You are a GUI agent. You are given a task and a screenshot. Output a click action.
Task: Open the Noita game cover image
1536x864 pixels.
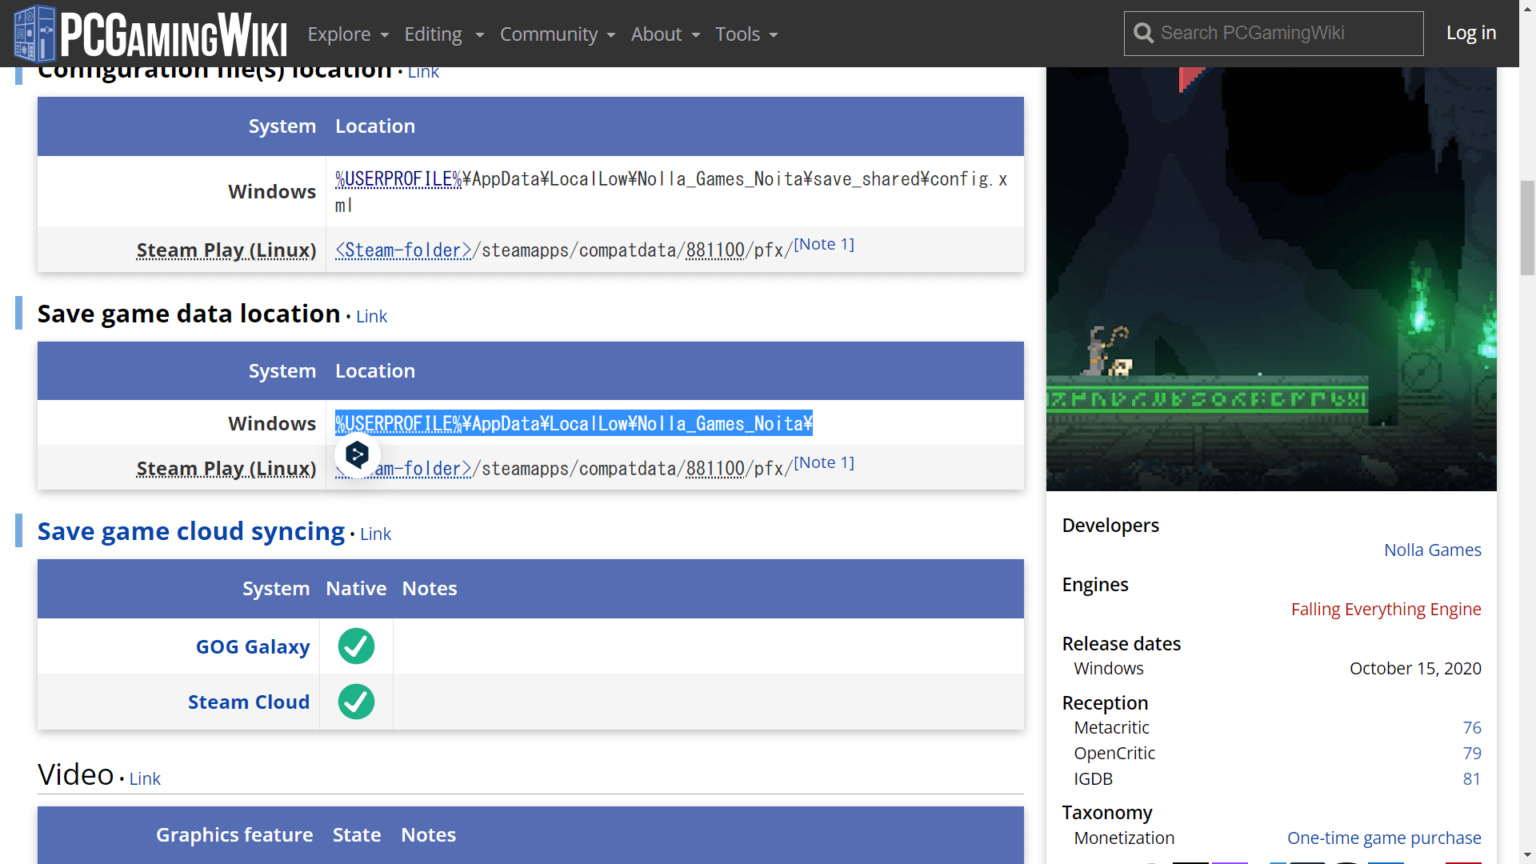pos(1271,278)
